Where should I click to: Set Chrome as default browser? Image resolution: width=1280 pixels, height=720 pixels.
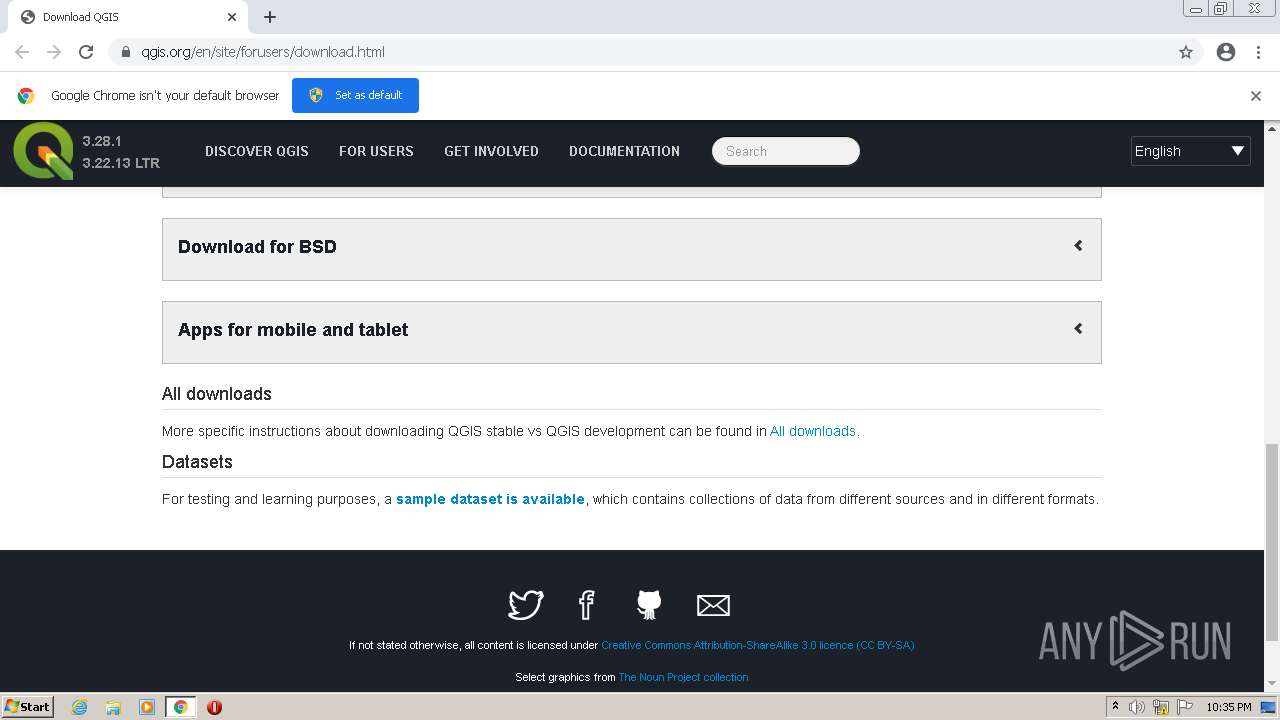point(355,95)
